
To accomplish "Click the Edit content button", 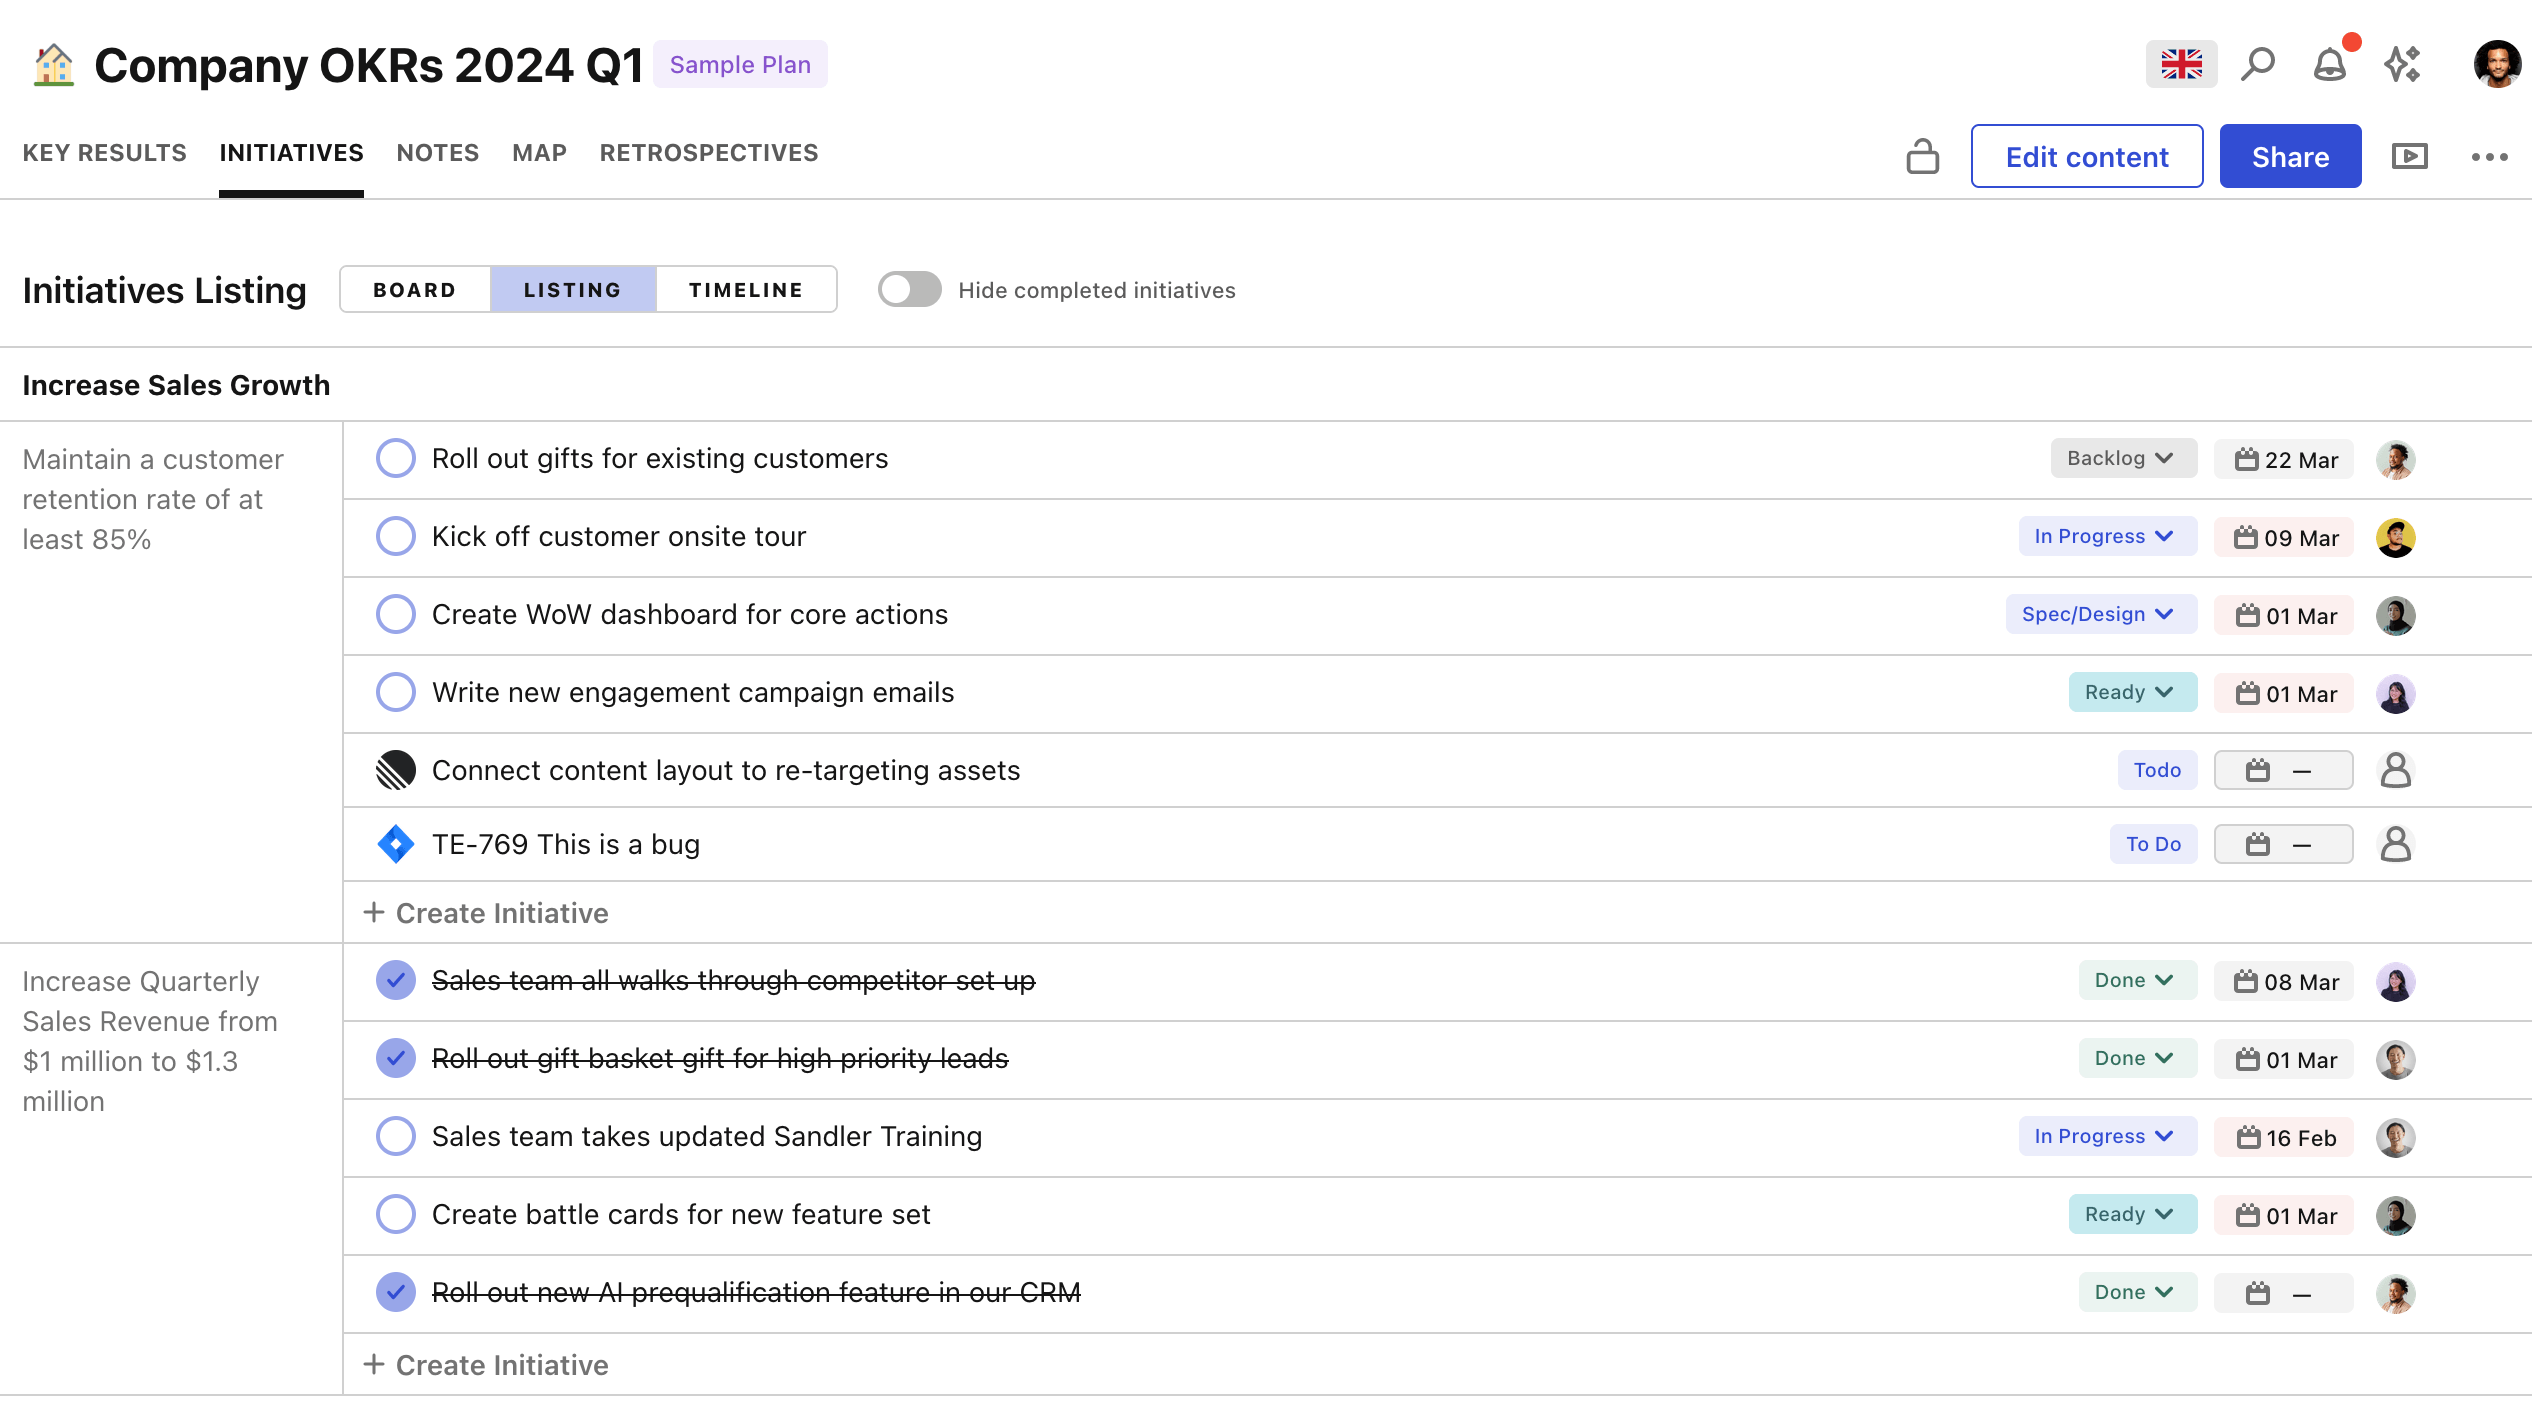I will pyautogui.click(x=2086, y=156).
